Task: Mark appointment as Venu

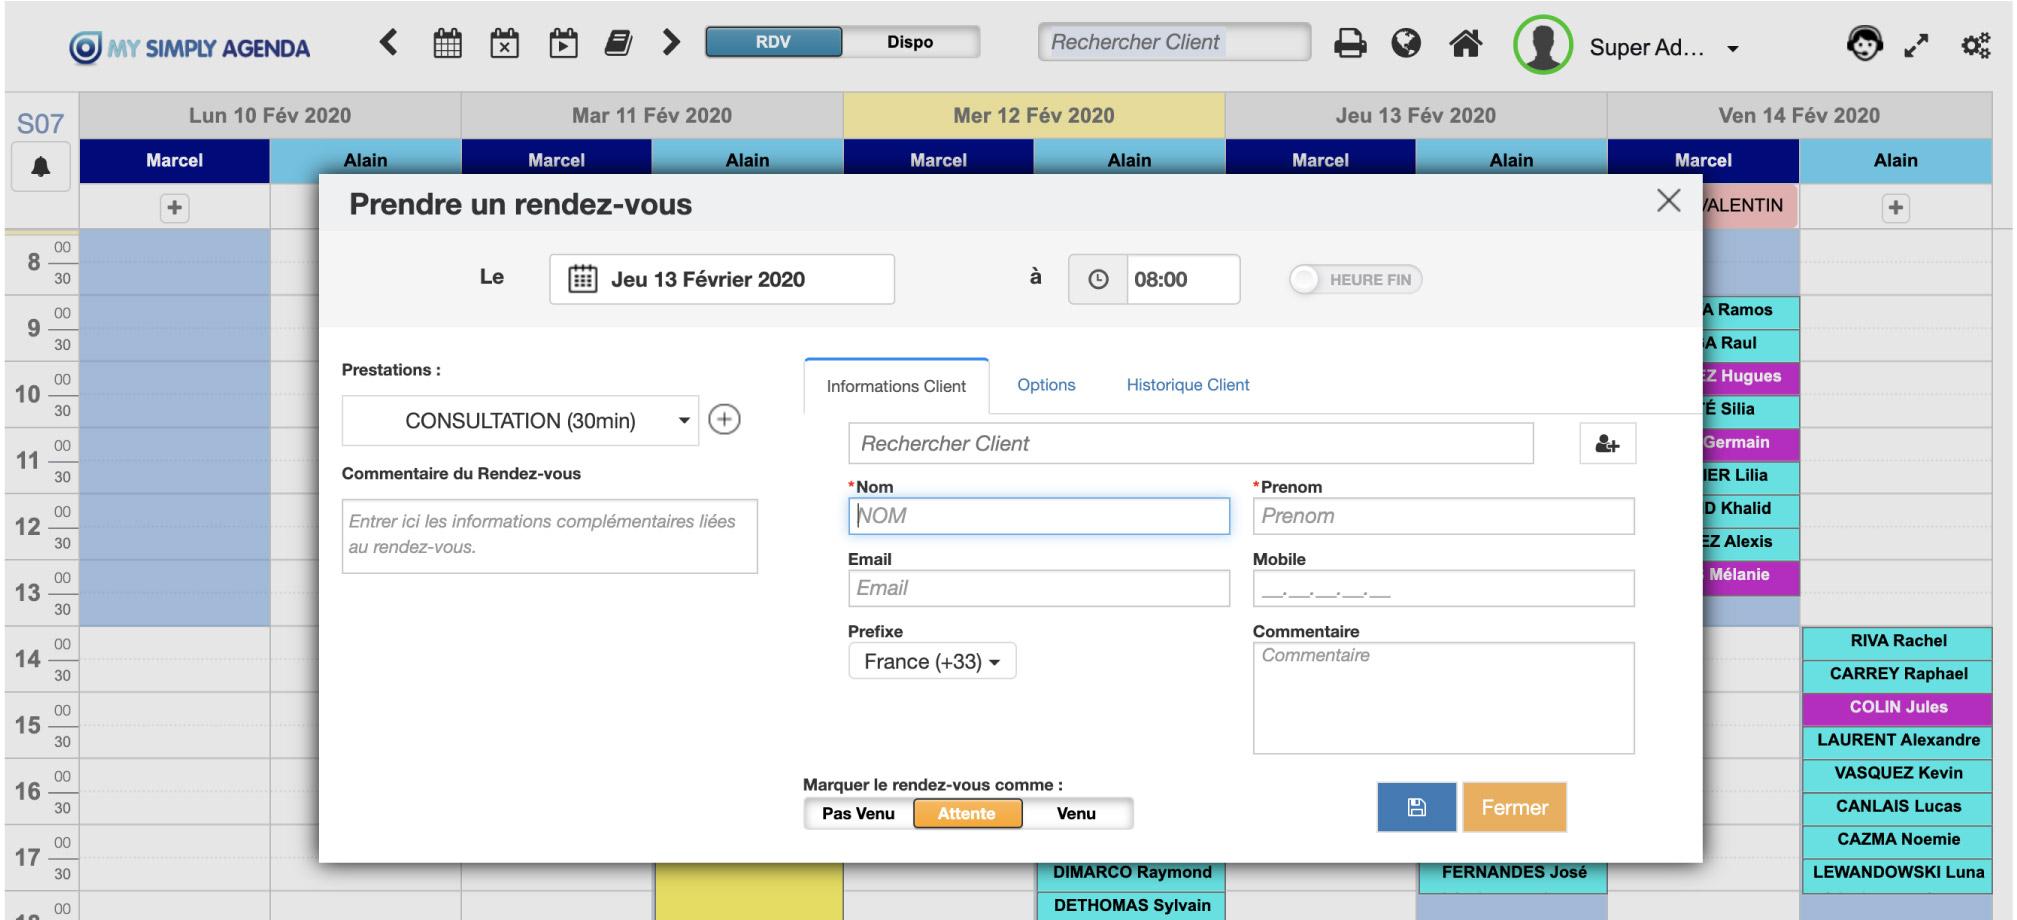Action: (1076, 814)
